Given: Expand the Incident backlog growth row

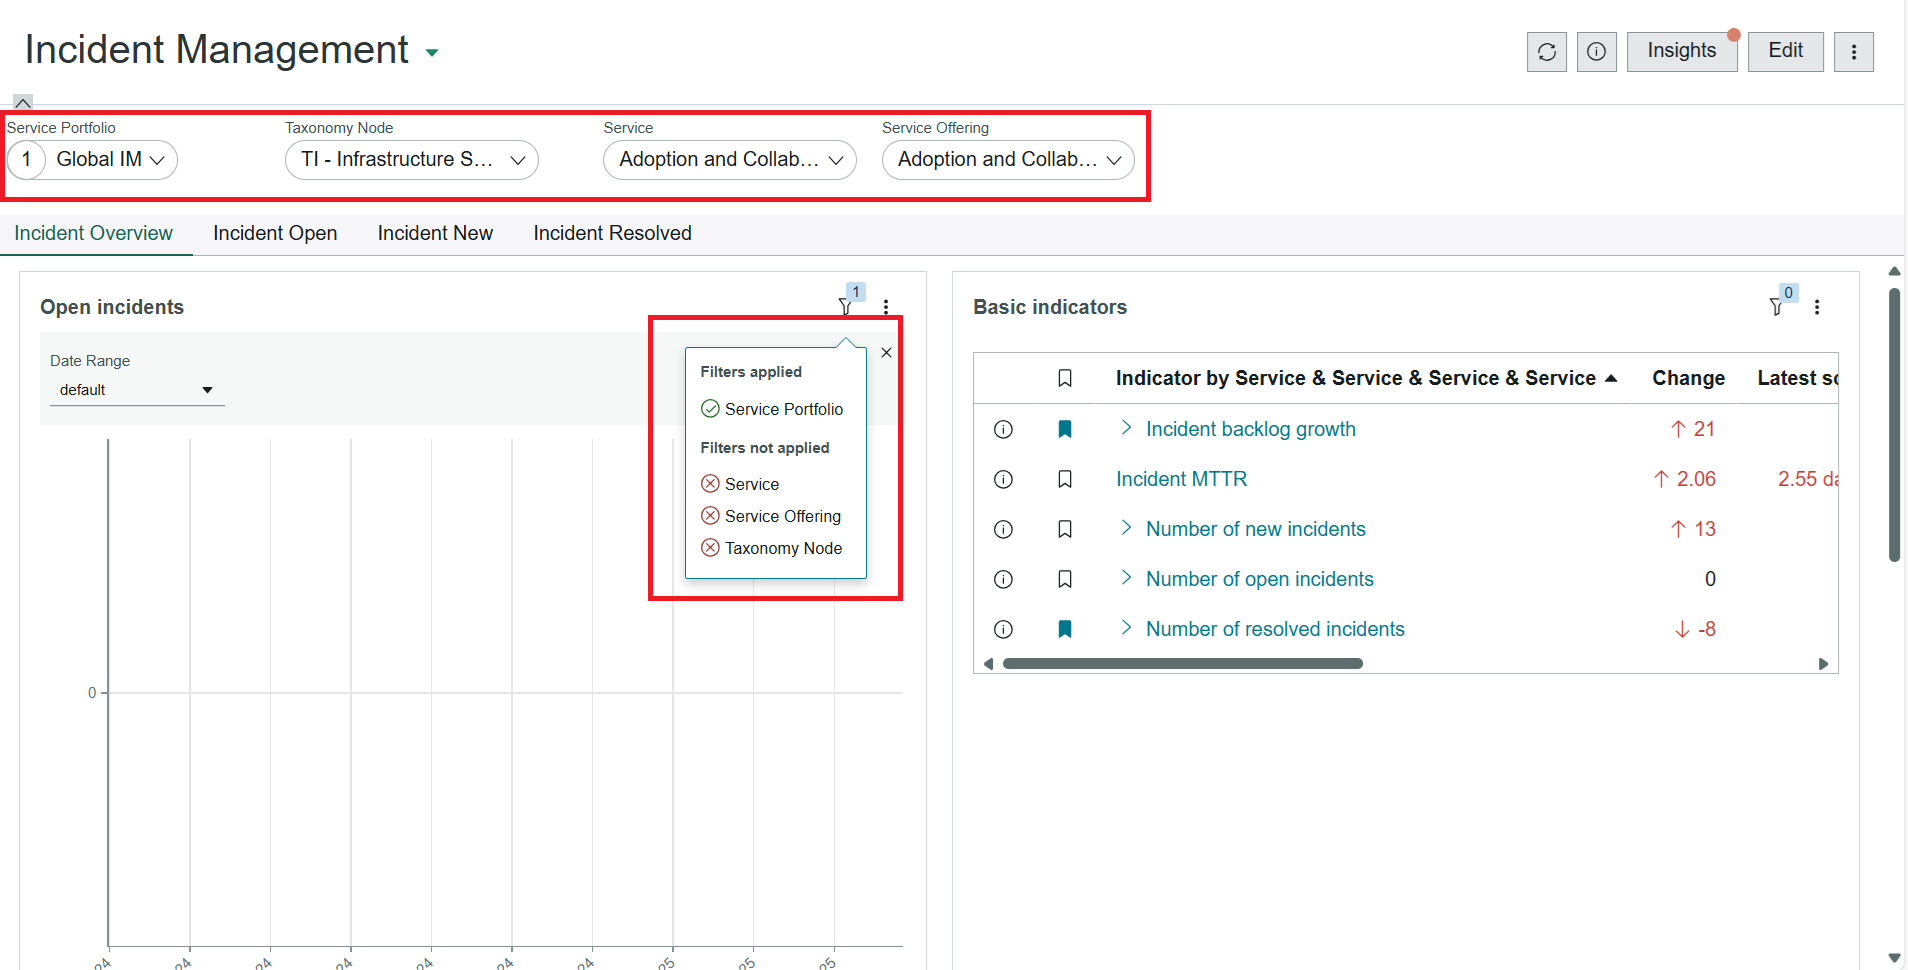Looking at the screenshot, I should [1126, 428].
